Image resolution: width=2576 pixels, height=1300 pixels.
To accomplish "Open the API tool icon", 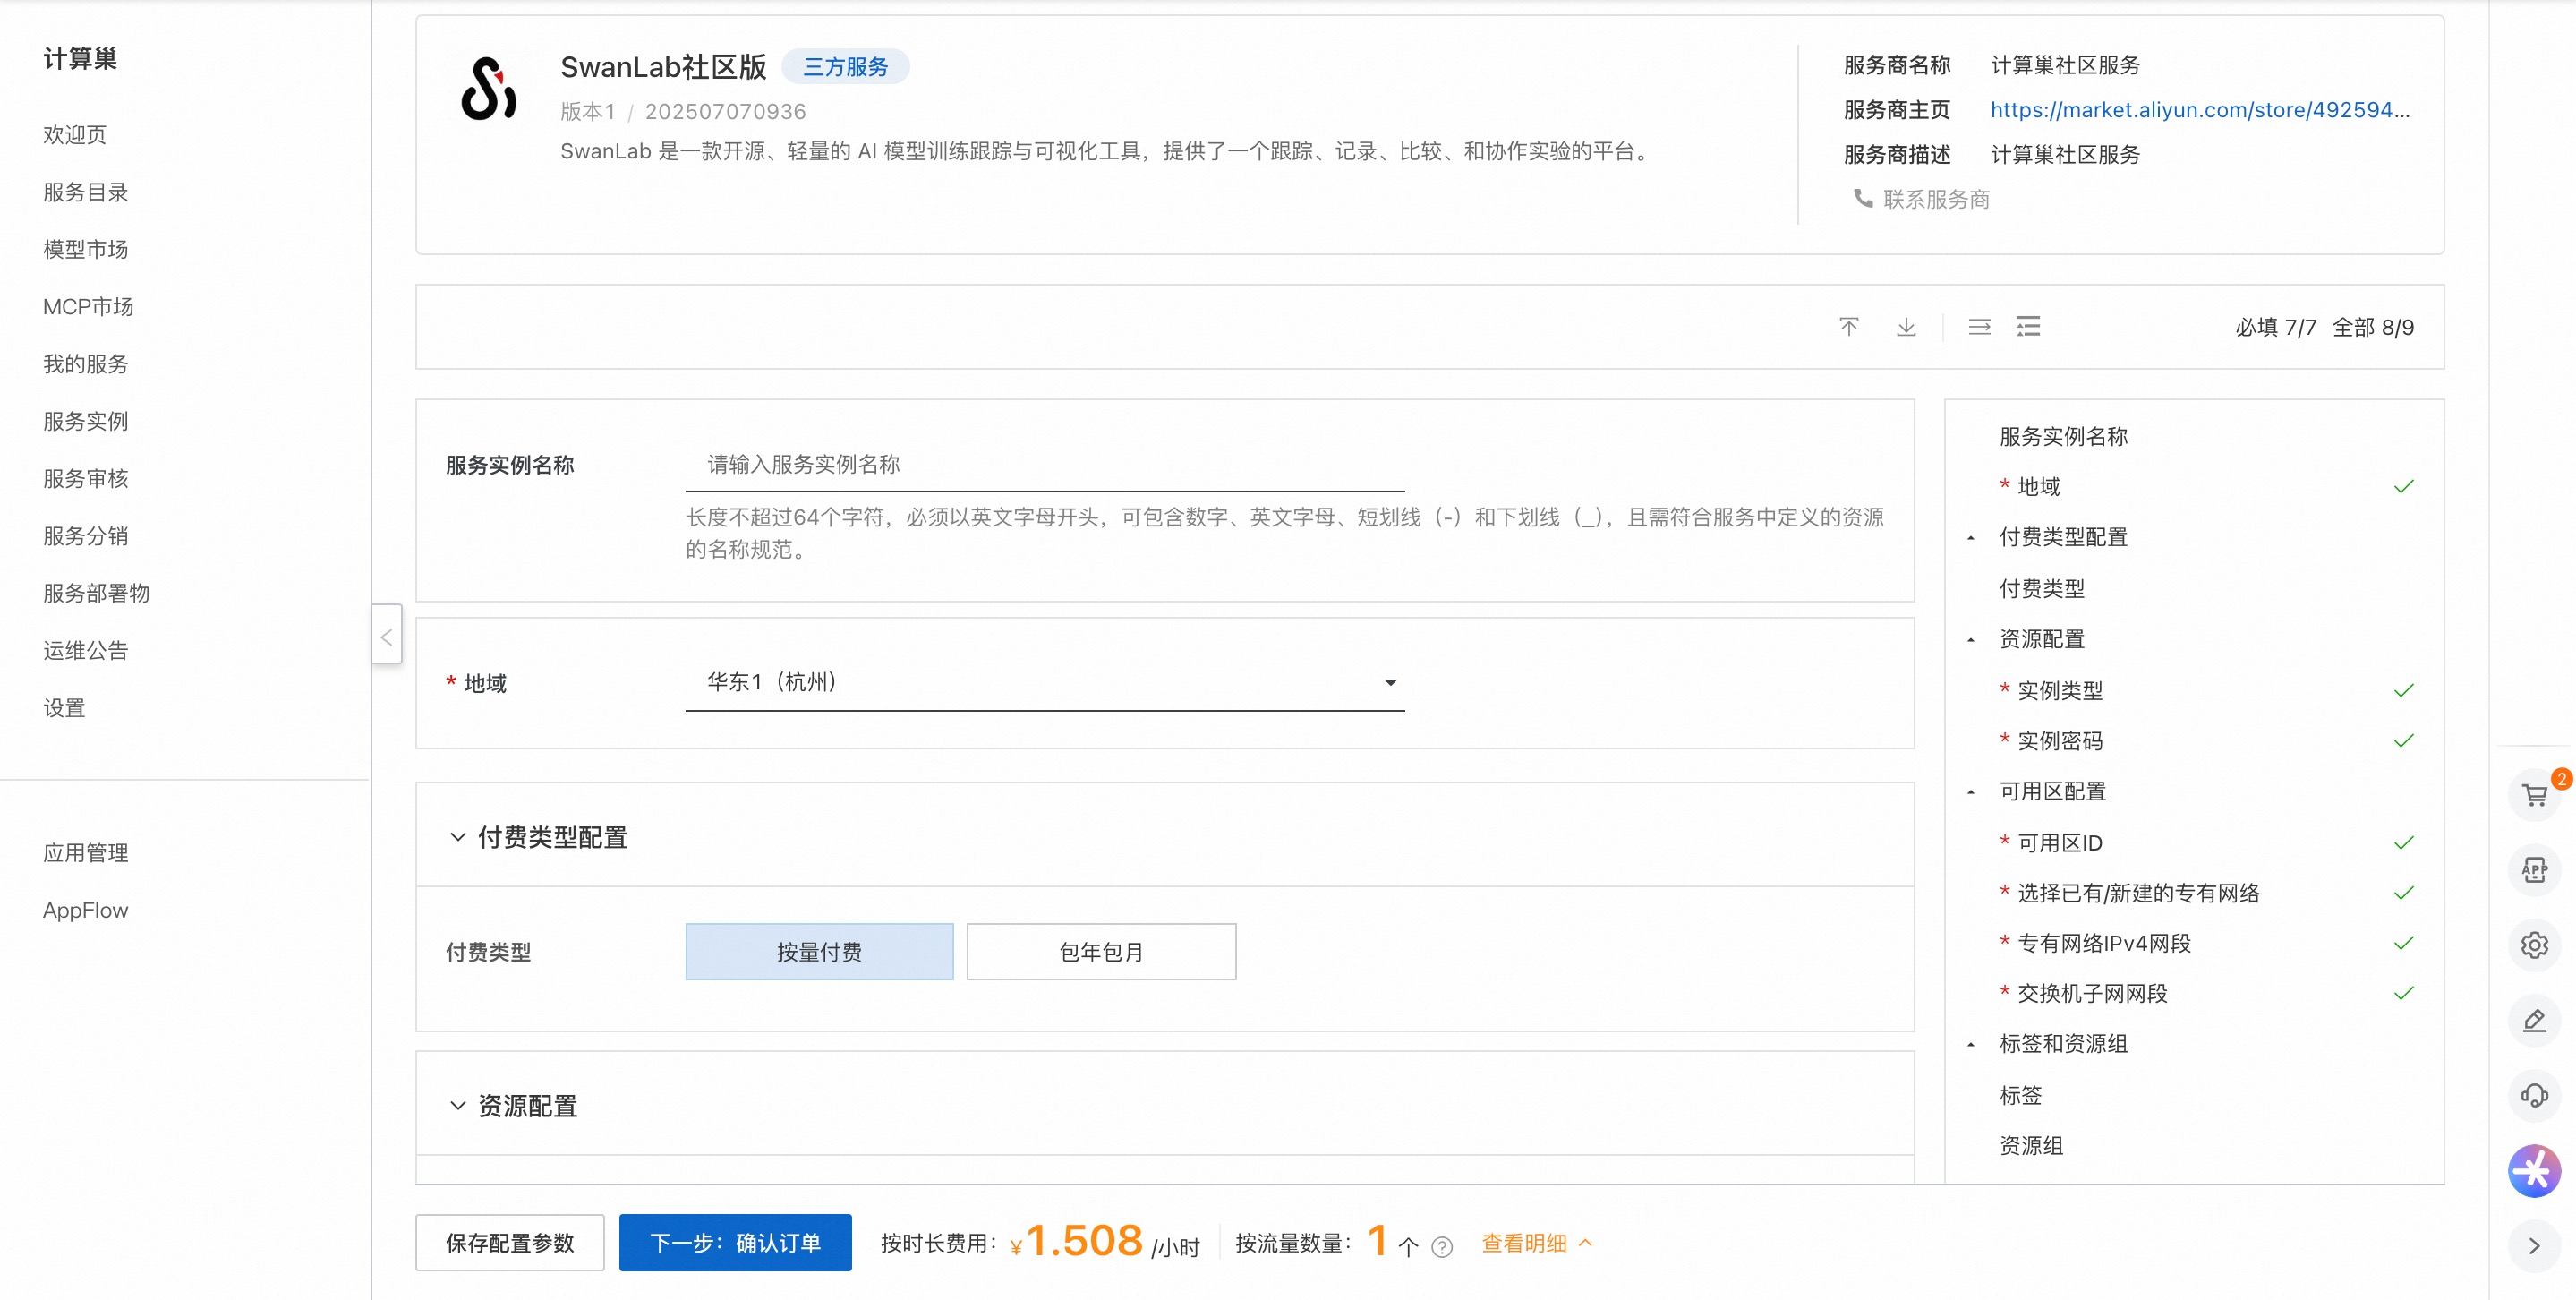I will [x=2535, y=870].
